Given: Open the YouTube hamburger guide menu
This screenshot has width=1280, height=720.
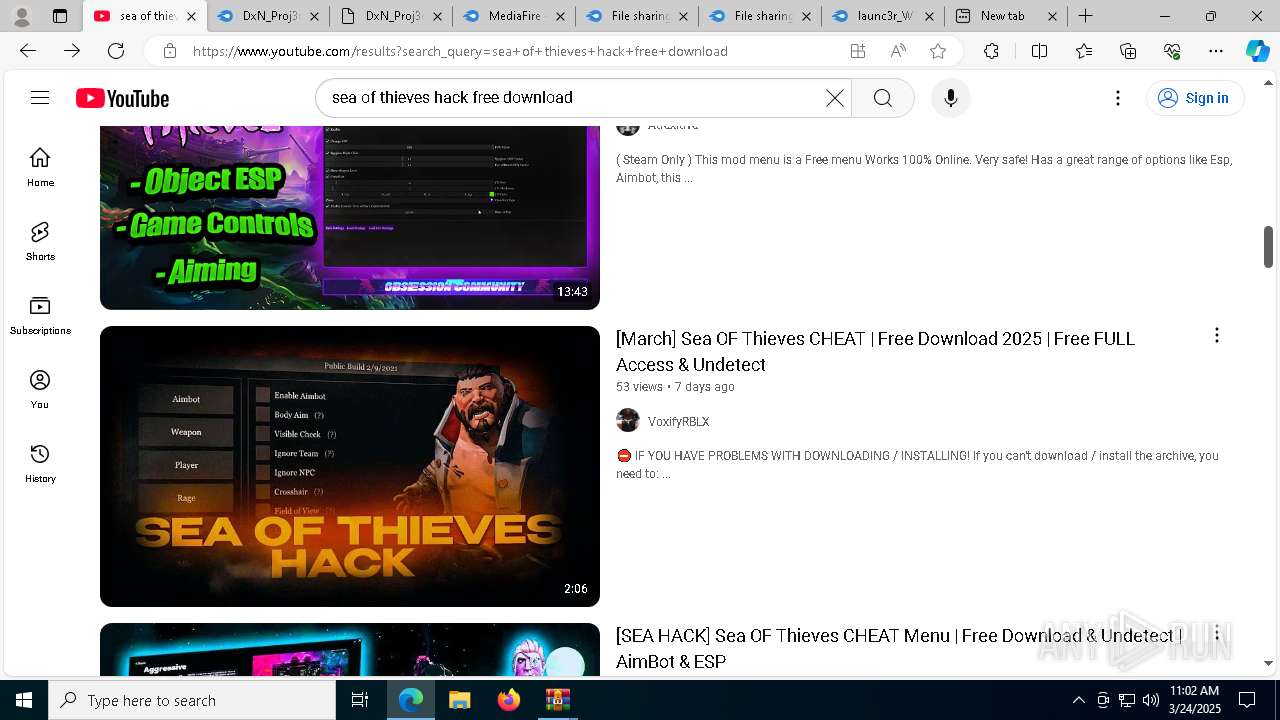Looking at the screenshot, I should [x=40, y=97].
